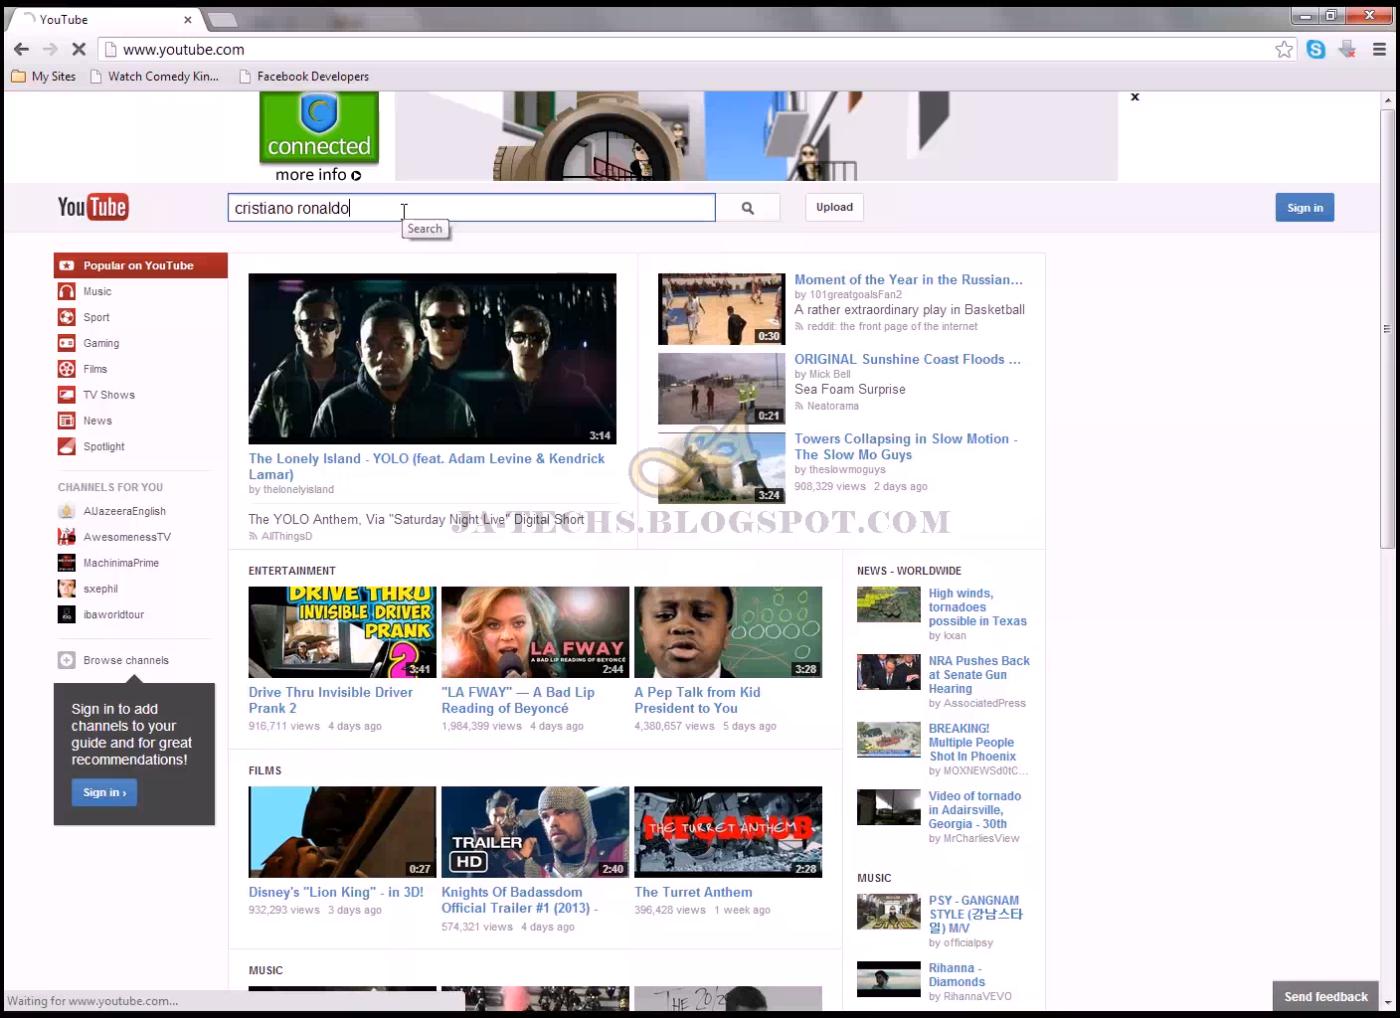Close the banner ad with x
1400x1018 pixels.
(x=1135, y=97)
